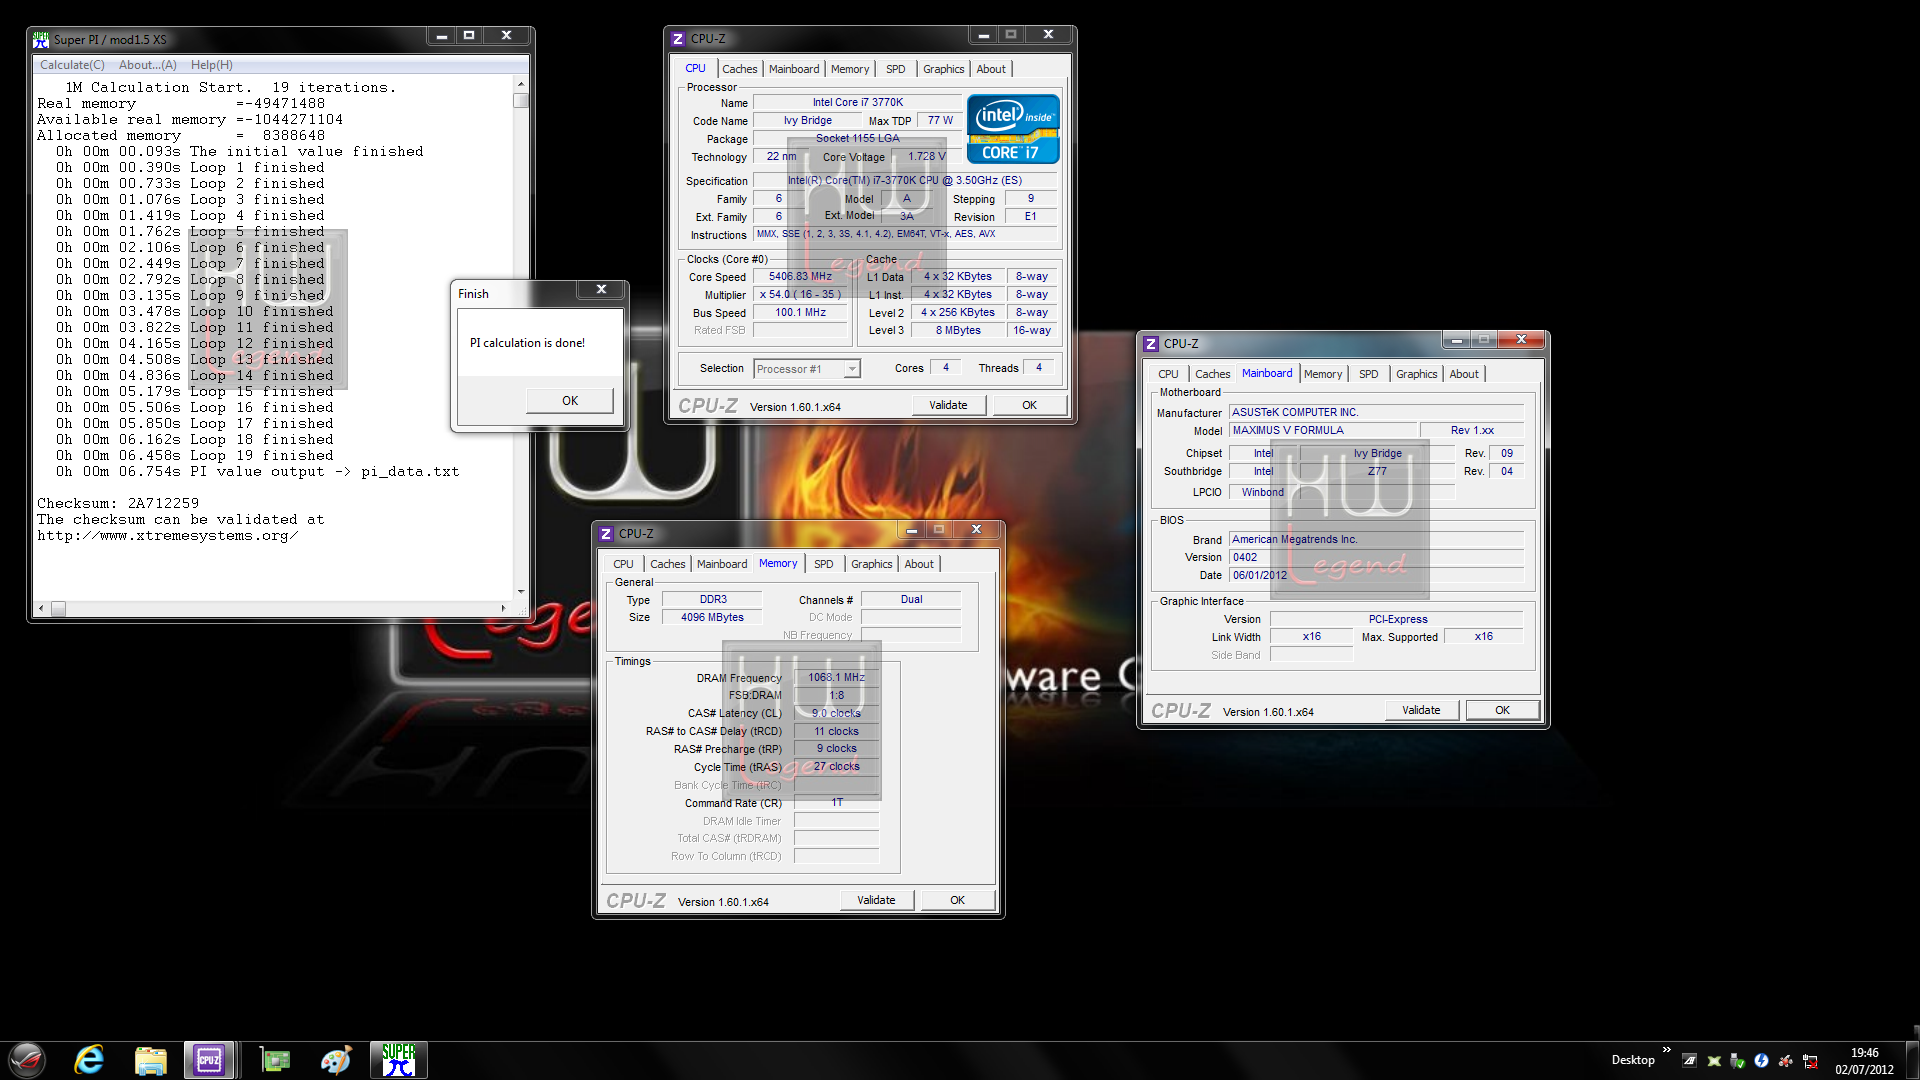This screenshot has width=1920, height=1080.
Task: Open the ASUS tray icon
Action: (x=1689, y=1060)
